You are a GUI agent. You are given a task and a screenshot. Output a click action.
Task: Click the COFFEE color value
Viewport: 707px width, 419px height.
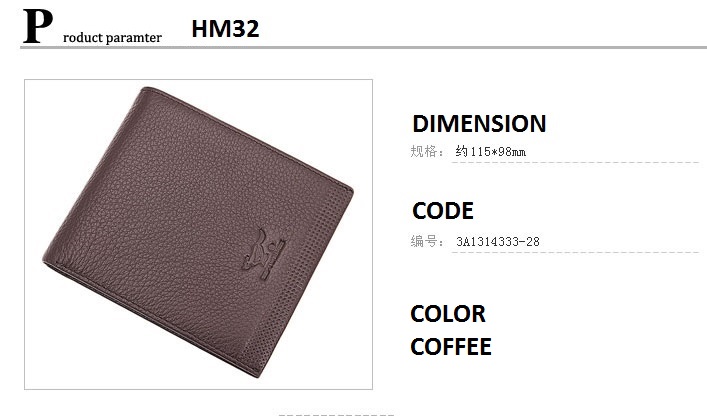click(450, 346)
